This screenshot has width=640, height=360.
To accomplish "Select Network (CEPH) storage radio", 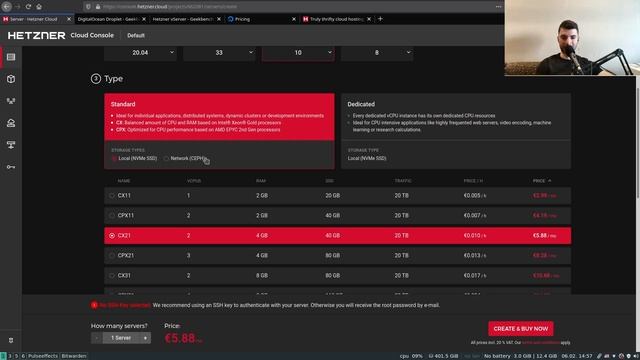I will [166, 158].
